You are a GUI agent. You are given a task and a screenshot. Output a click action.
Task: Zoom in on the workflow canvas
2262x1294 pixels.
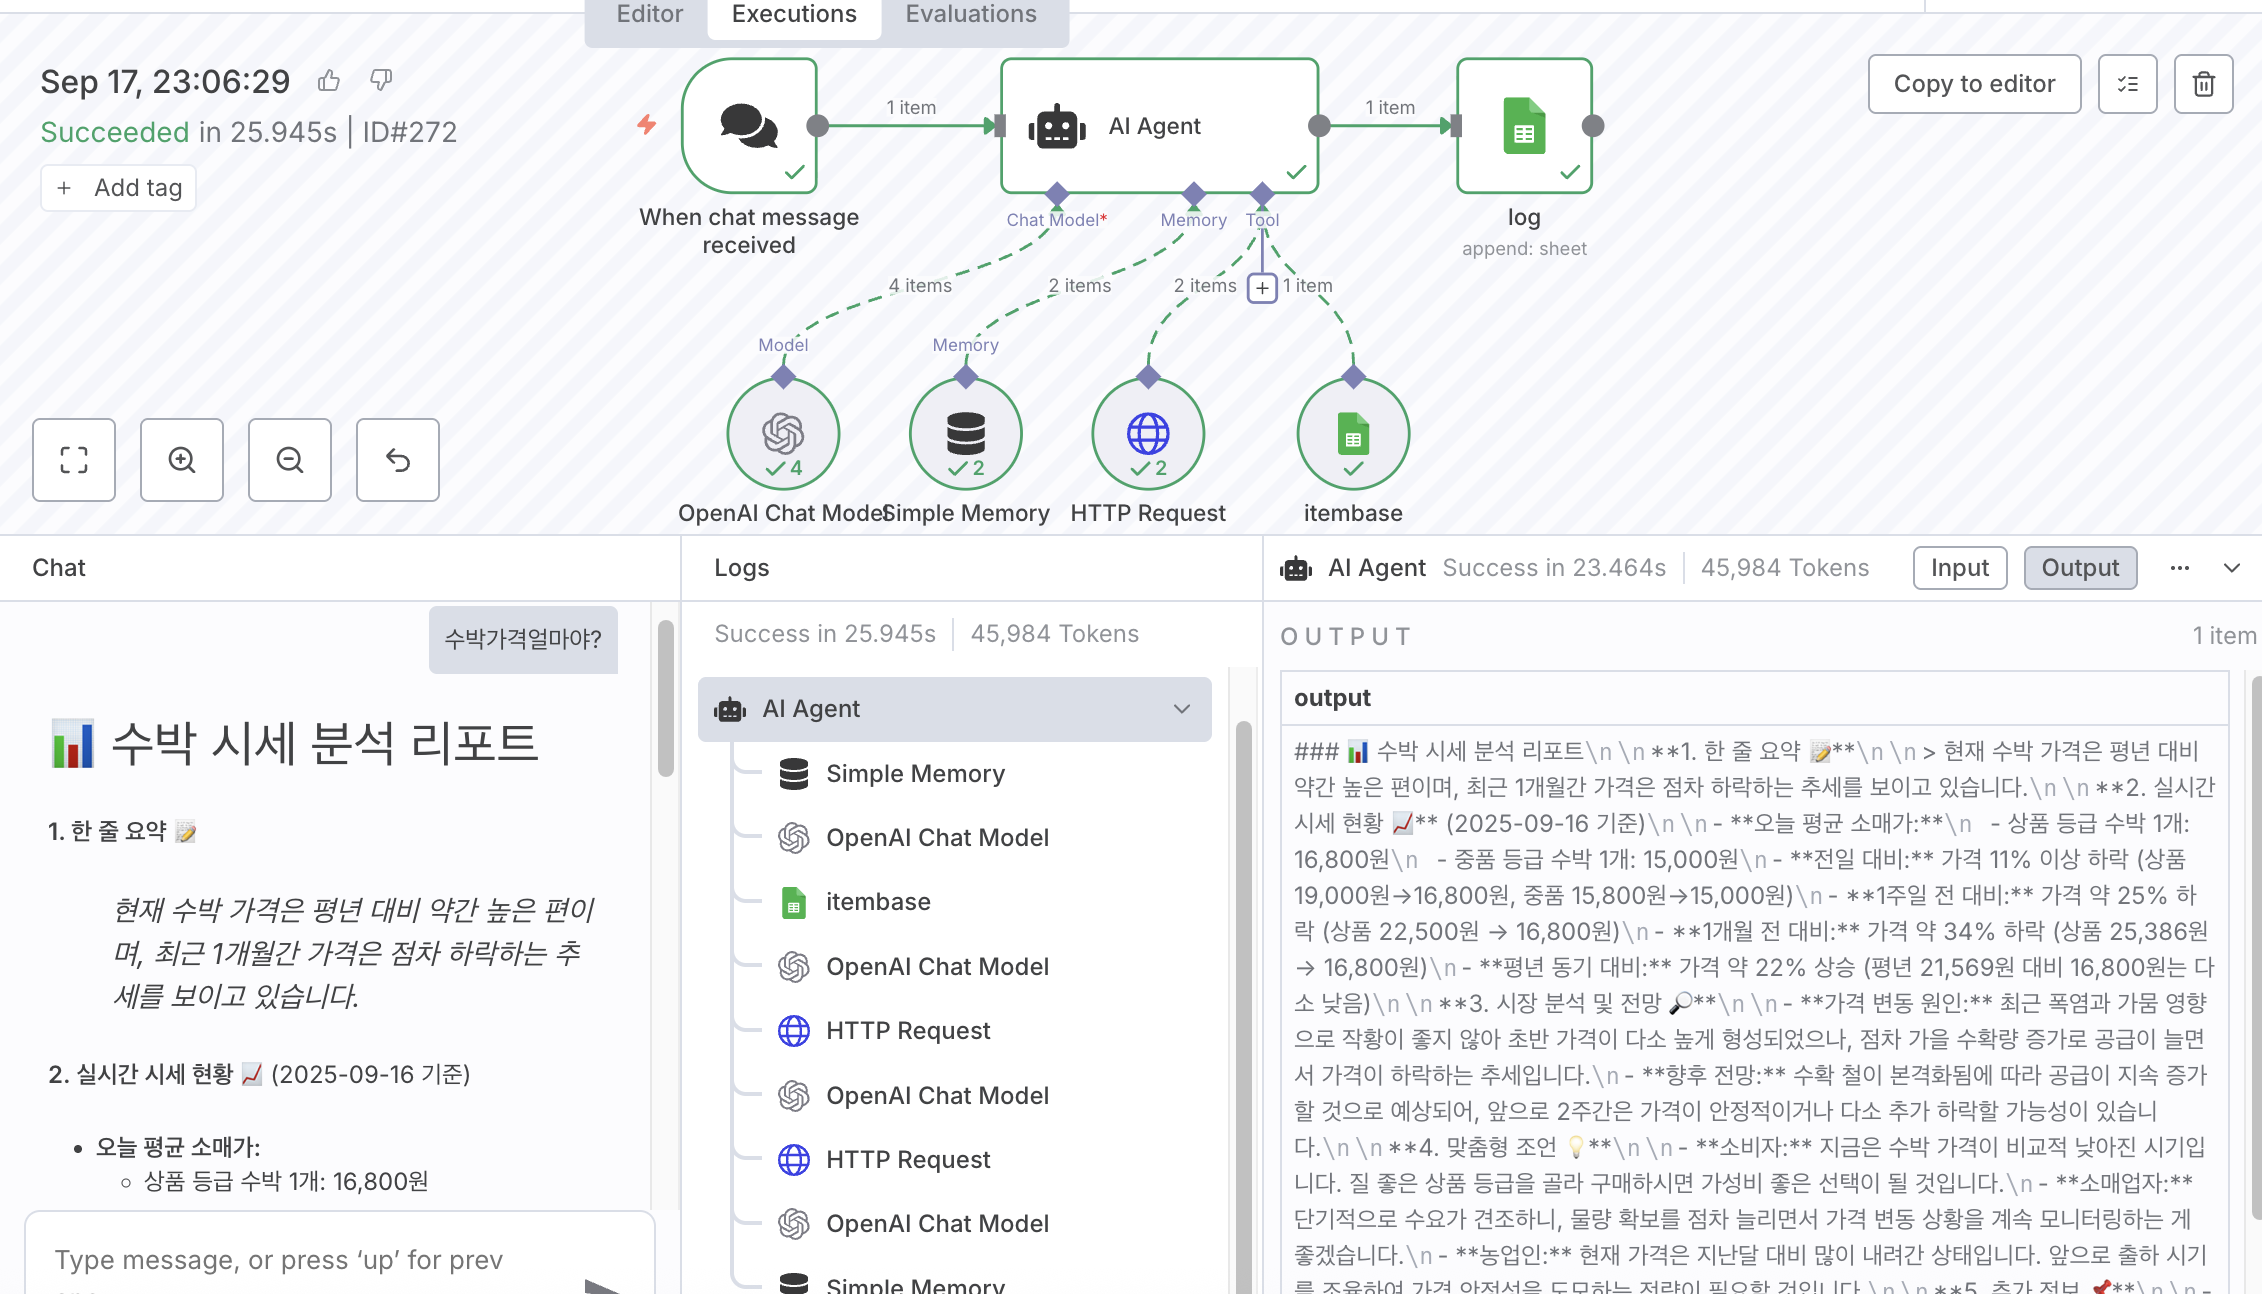tap(182, 460)
